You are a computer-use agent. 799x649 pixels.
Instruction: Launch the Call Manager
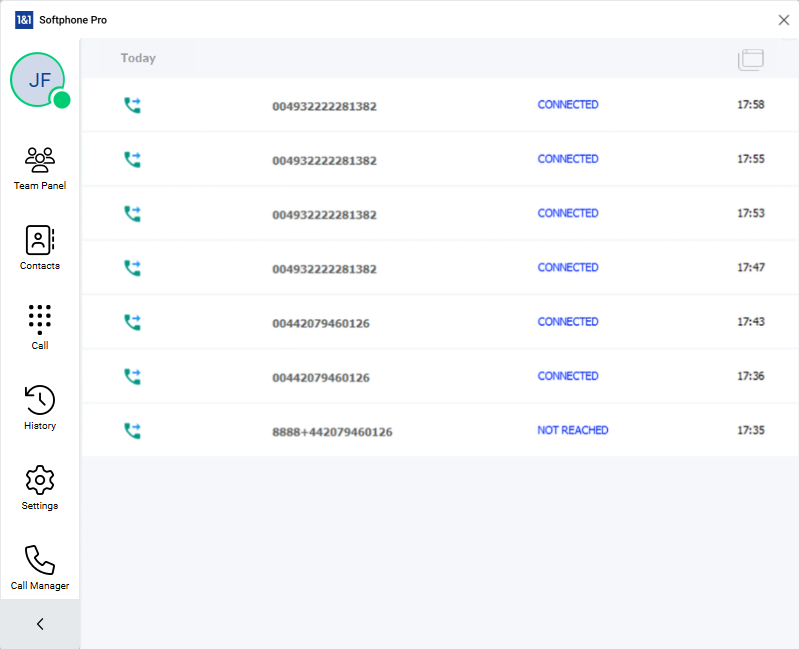(40, 568)
